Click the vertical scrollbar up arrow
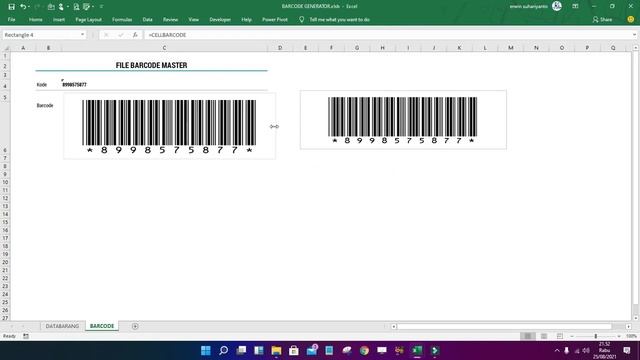 (x=636, y=48)
